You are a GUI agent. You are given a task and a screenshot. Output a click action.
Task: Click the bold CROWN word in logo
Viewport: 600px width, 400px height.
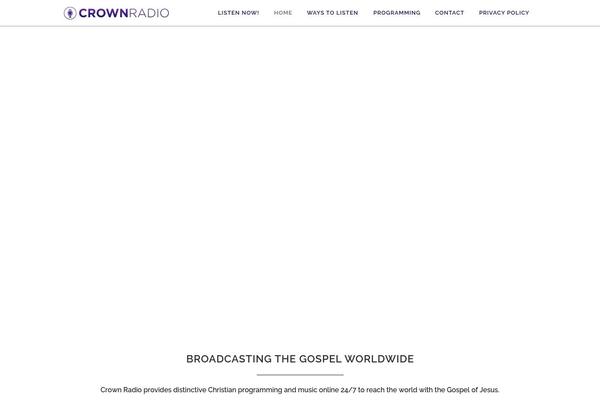tap(102, 13)
